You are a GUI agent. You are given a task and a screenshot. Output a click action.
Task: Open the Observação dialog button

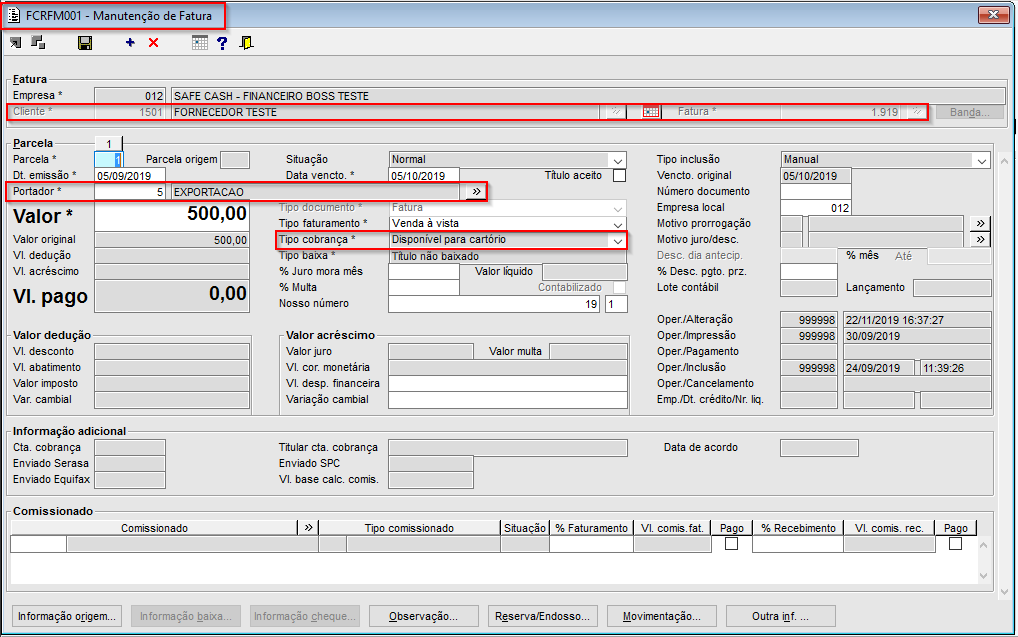point(424,616)
